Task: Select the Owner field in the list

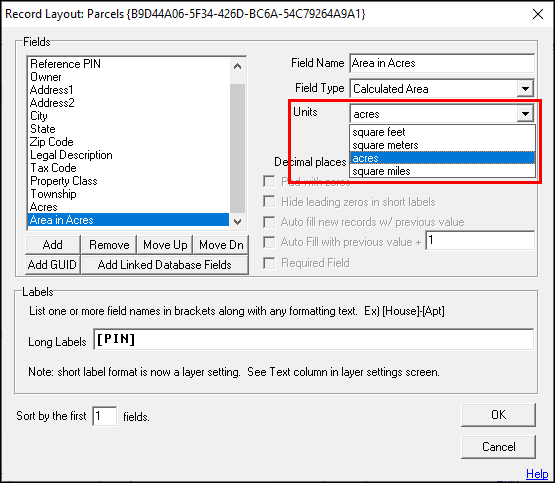Action: [x=129, y=77]
